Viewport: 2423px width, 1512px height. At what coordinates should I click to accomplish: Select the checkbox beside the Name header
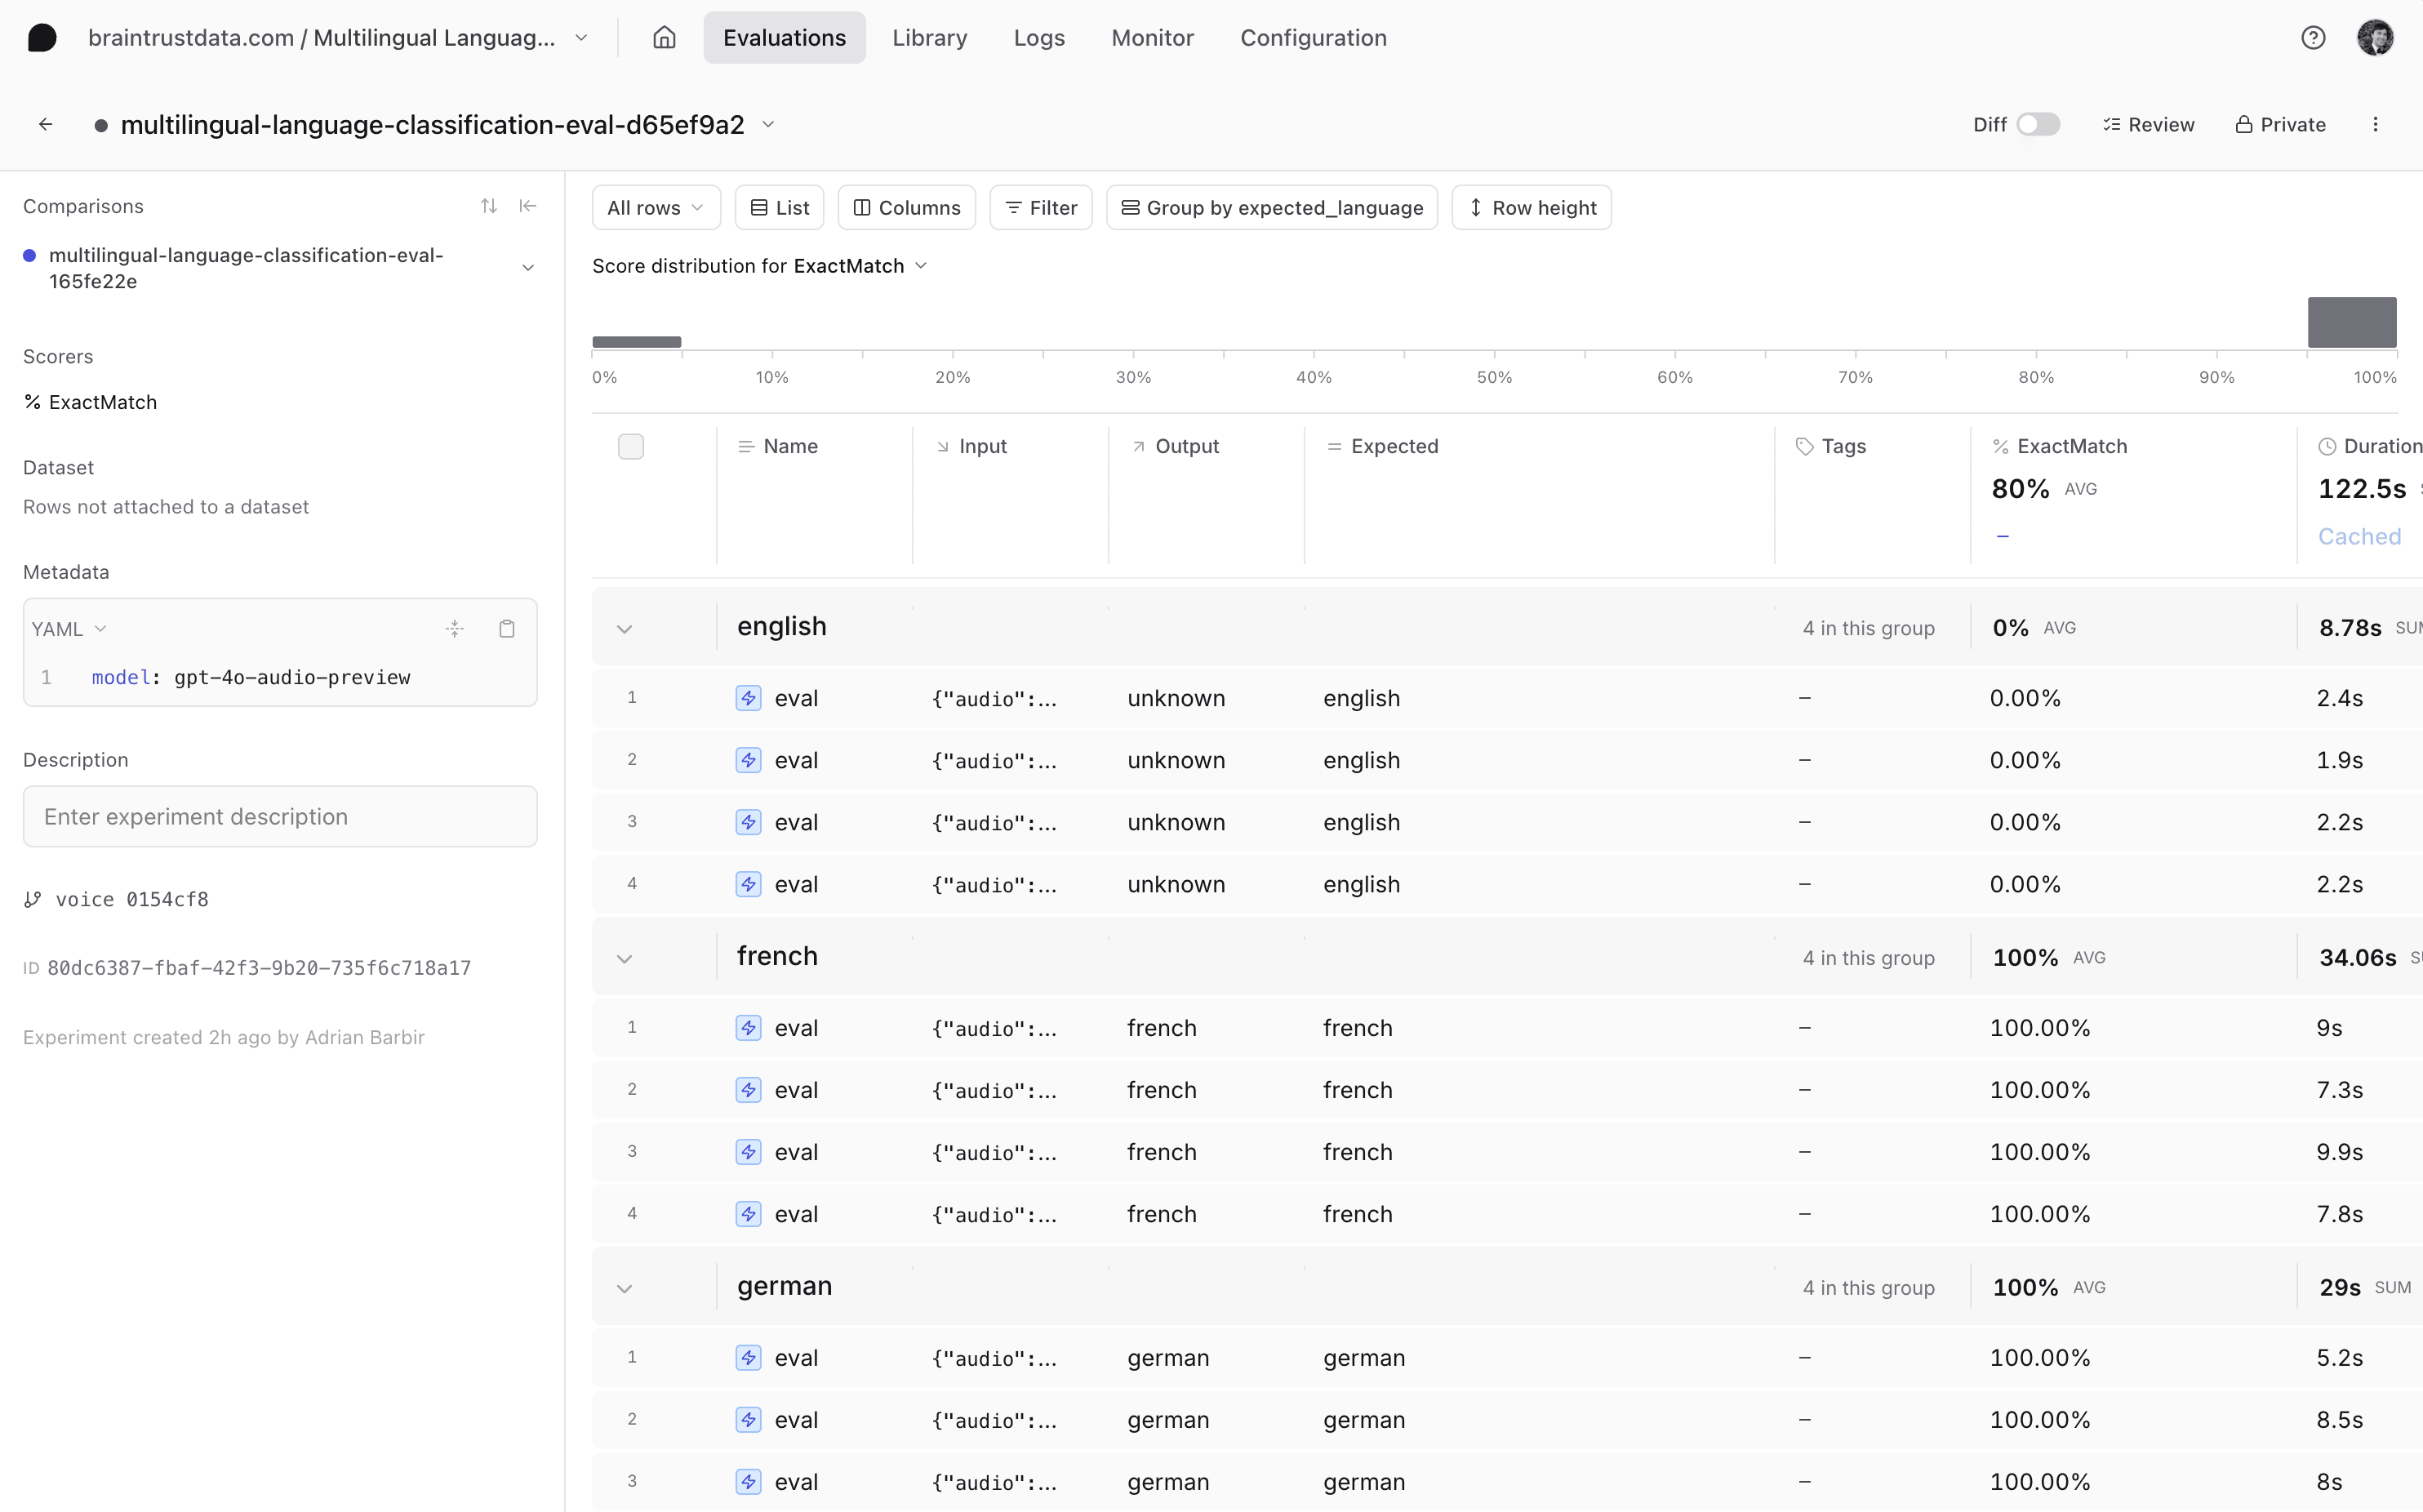tap(631, 446)
